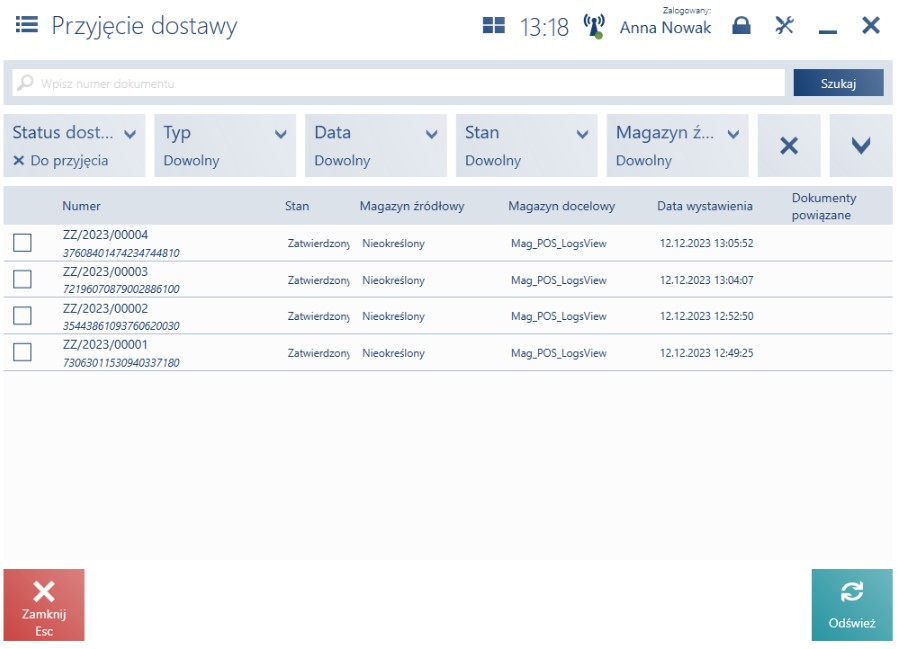Click date 12.12.2023 12:49:25
The image size is (898, 649).
706,353
